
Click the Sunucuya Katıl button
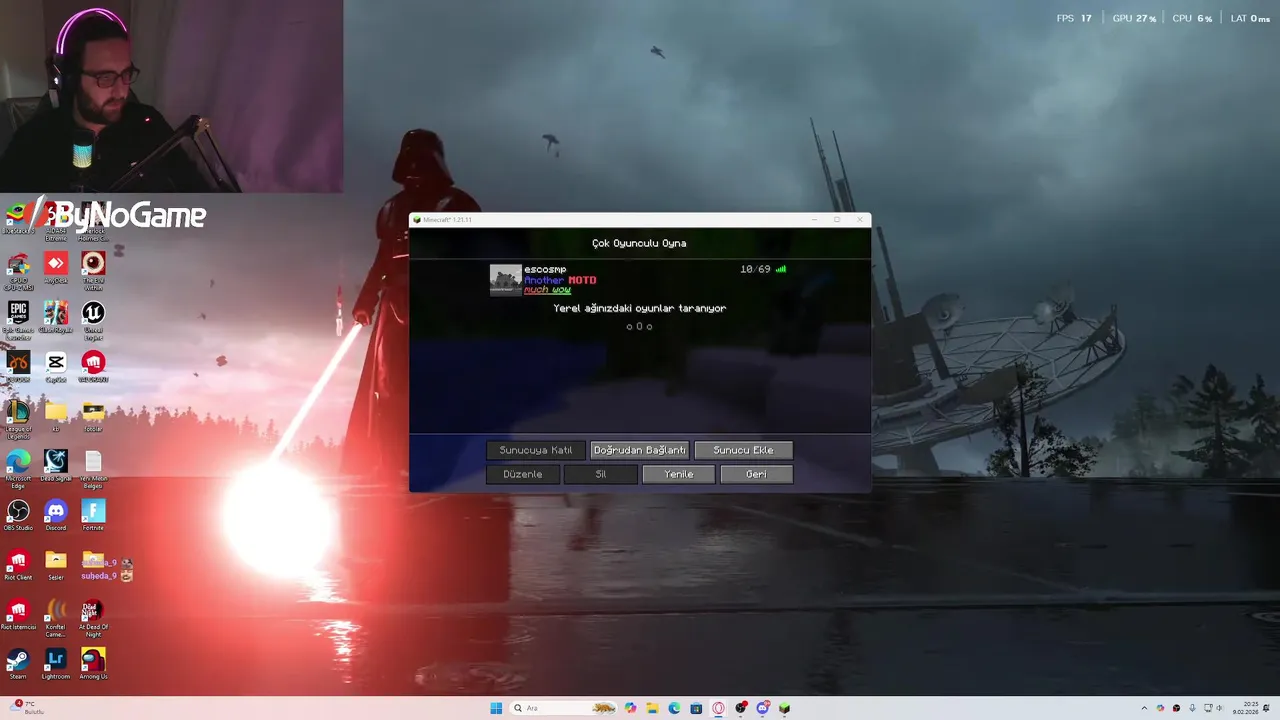pyautogui.click(x=536, y=450)
